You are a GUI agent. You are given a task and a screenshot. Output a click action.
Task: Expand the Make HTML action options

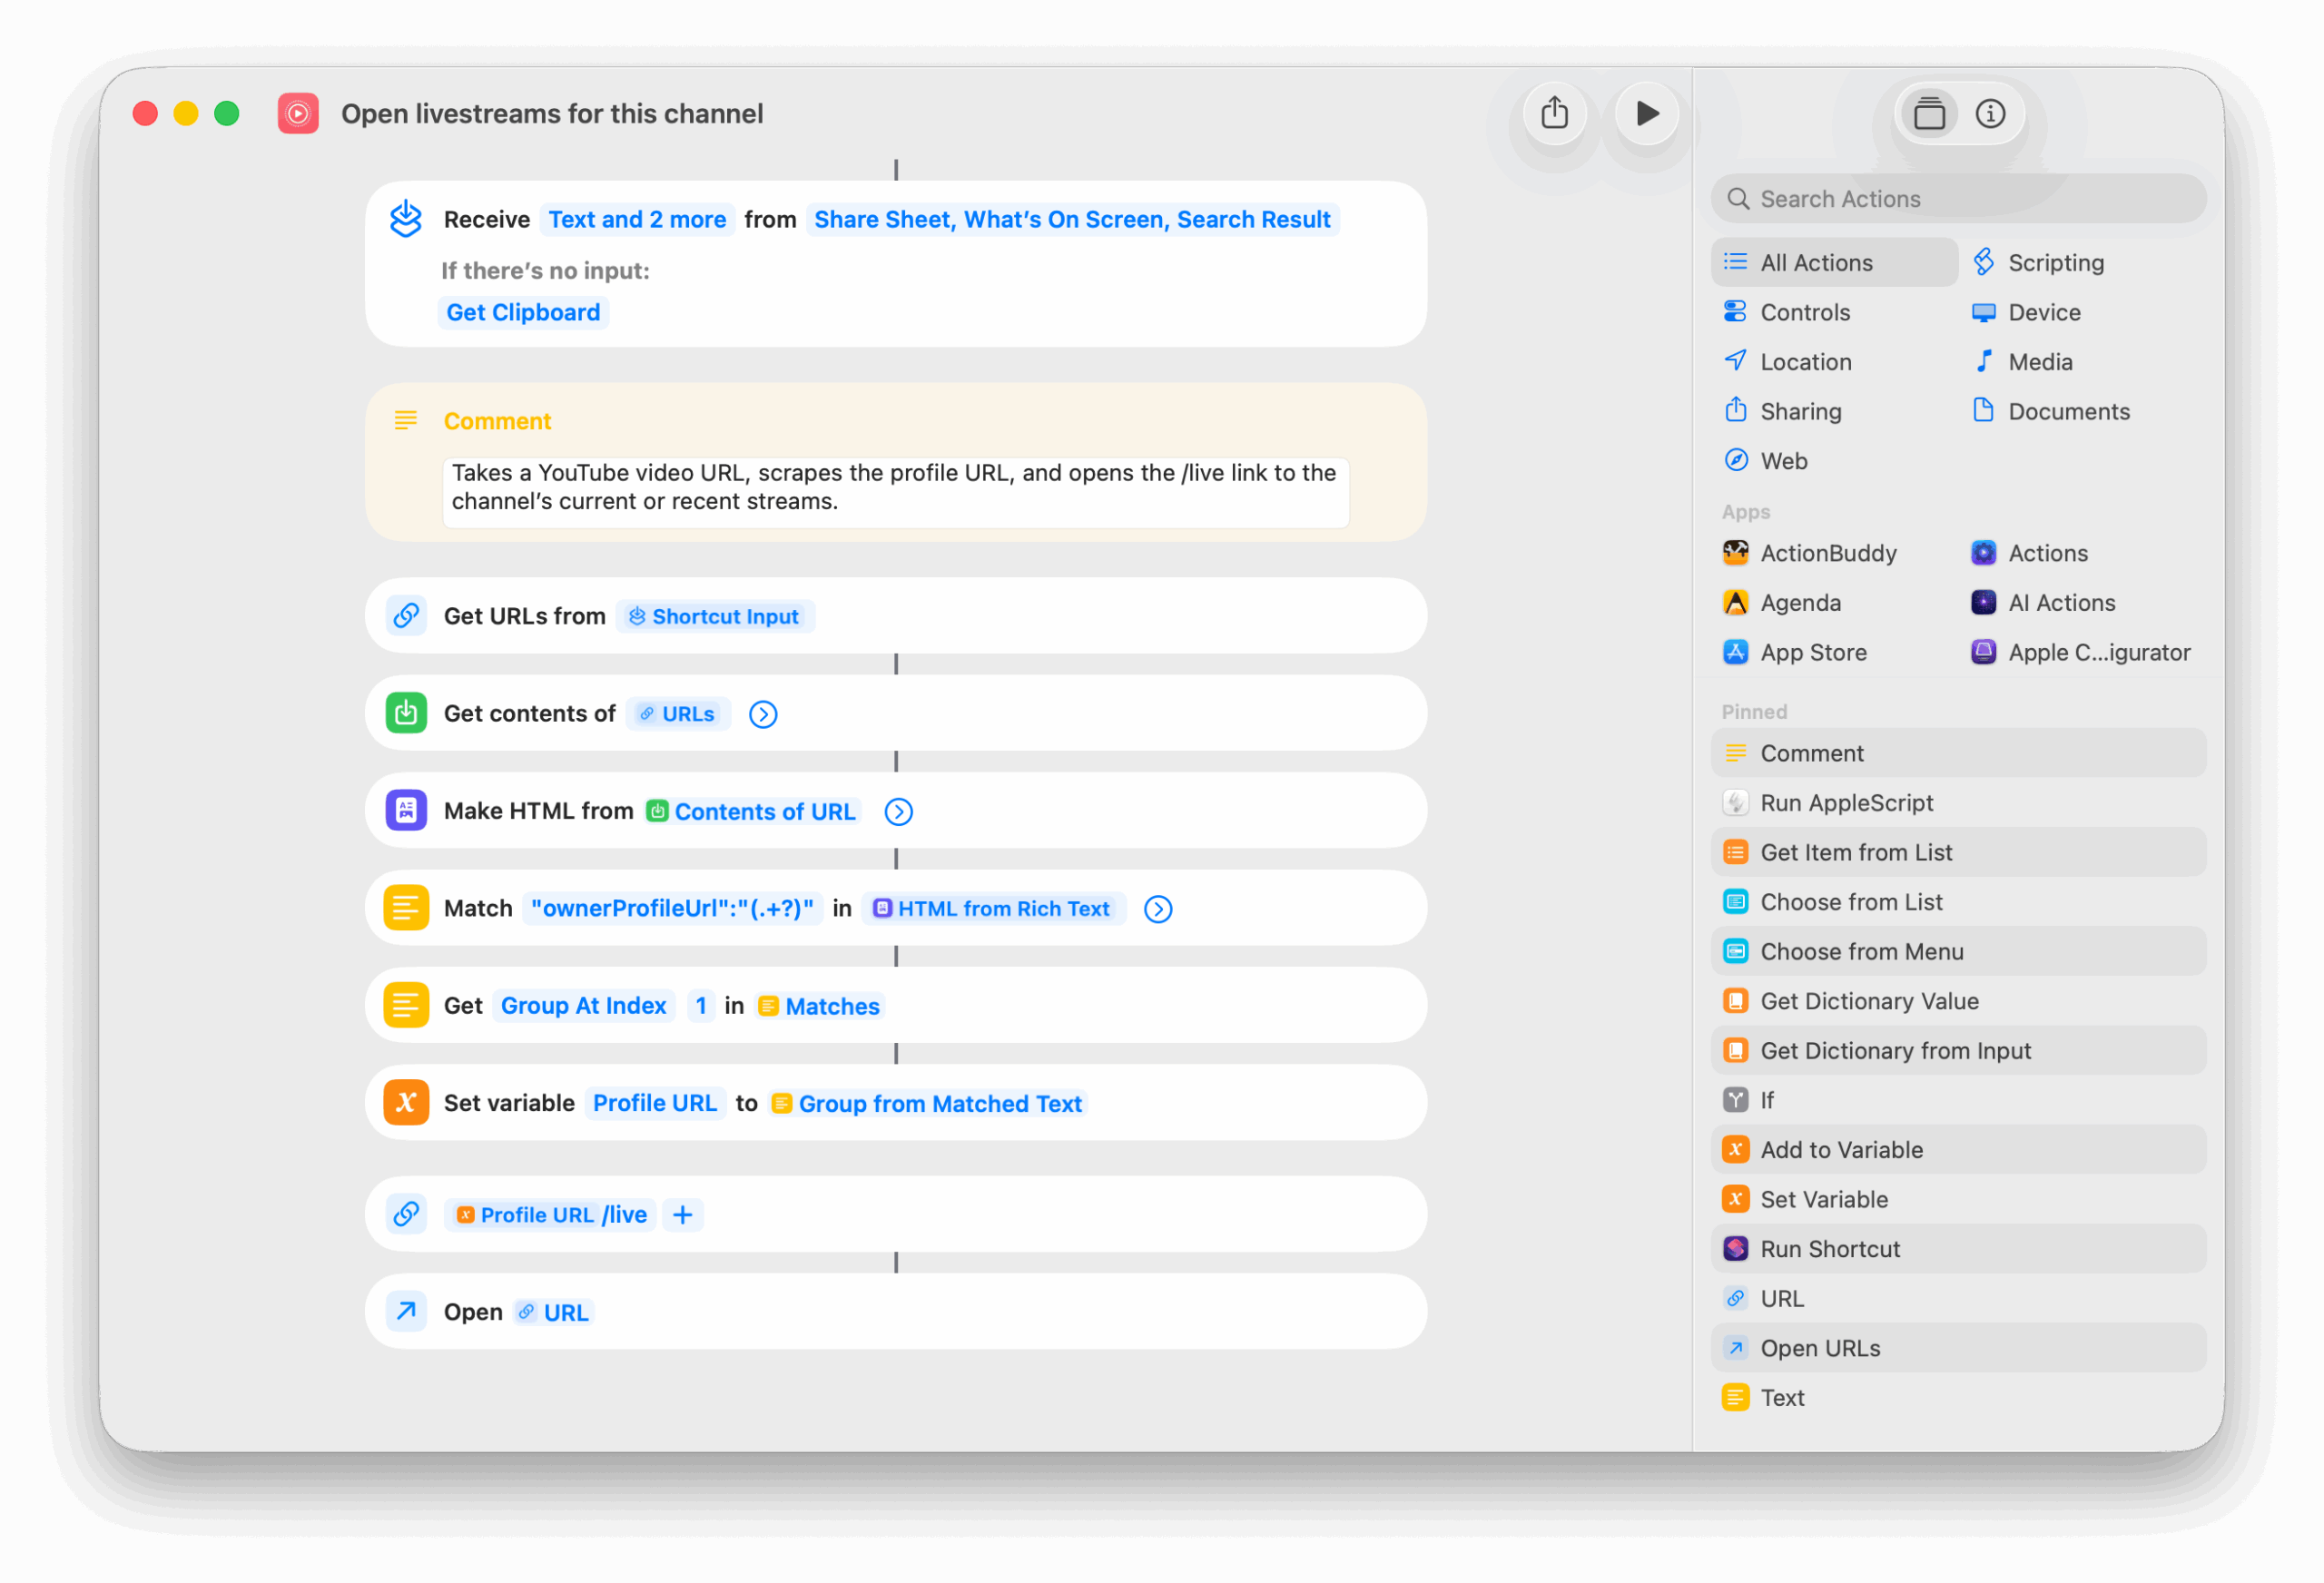[x=898, y=811]
